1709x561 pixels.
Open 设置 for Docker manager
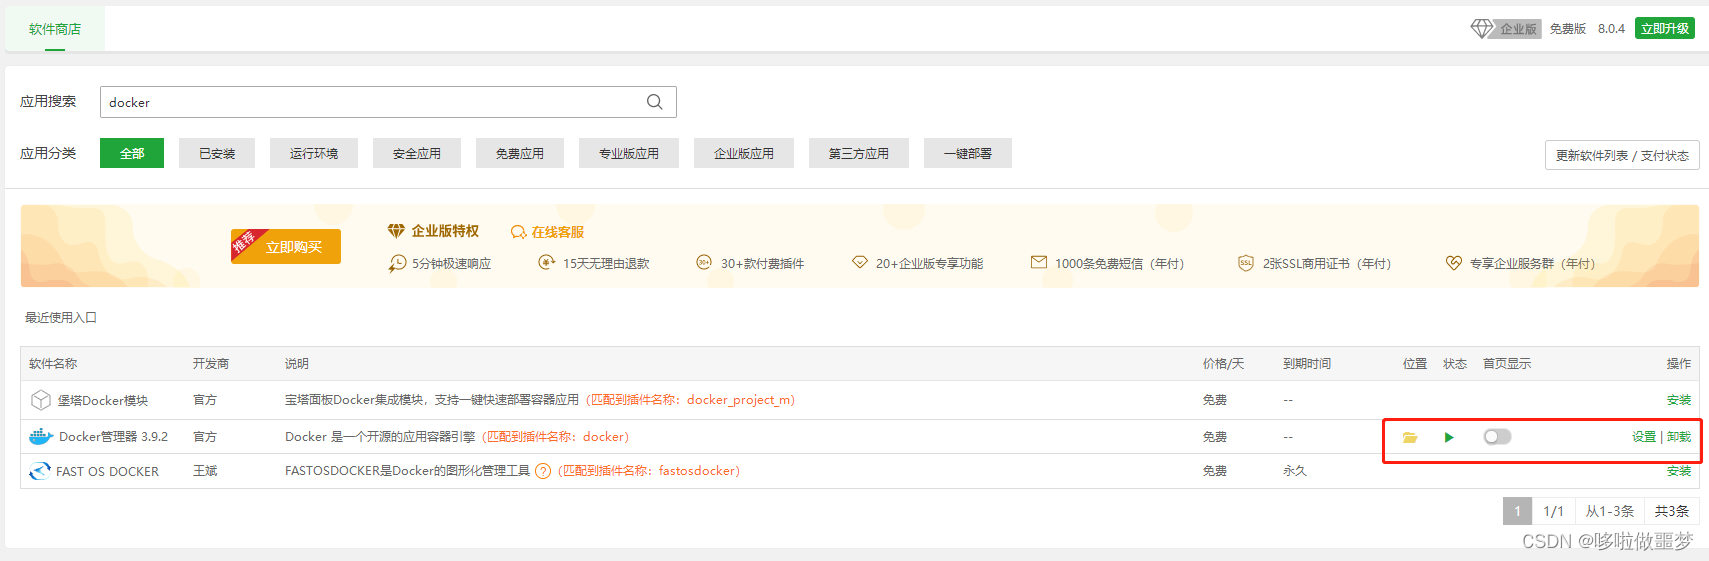pos(1644,437)
